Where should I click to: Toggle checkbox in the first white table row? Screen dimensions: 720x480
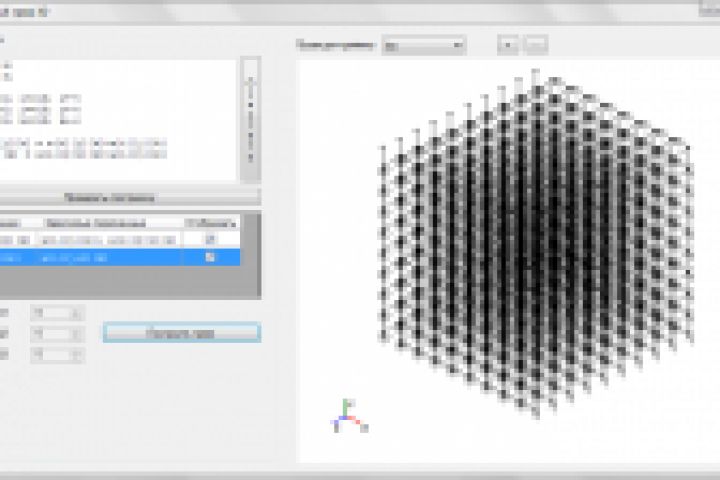210,239
